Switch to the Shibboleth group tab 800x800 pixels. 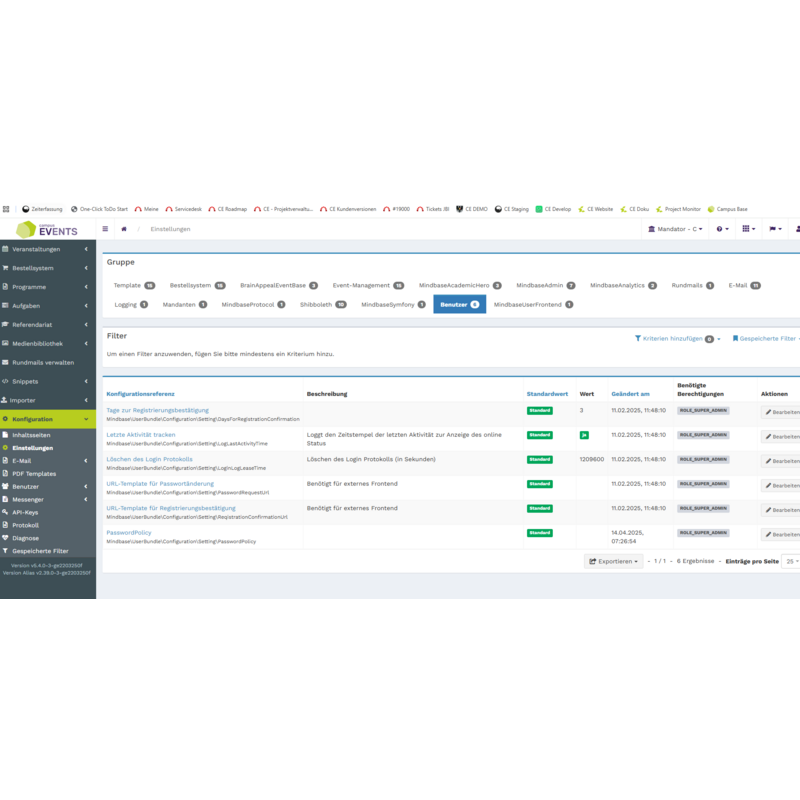pos(322,304)
